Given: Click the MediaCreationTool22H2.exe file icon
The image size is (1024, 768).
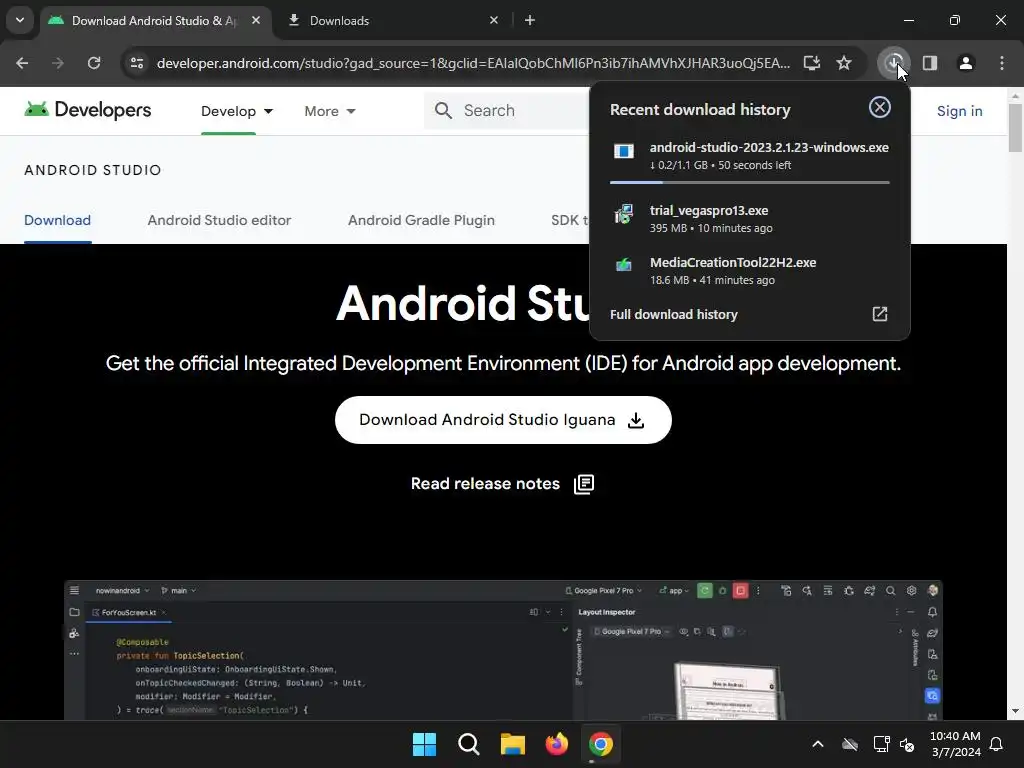Looking at the screenshot, I should [624, 264].
